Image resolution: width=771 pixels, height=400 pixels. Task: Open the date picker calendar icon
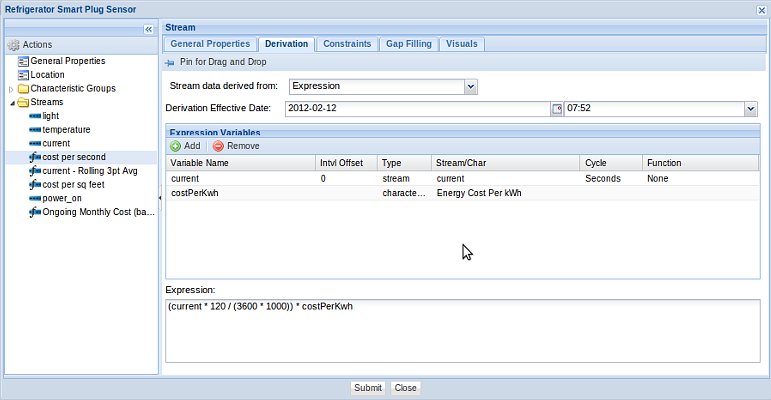[x=557, y=108]
